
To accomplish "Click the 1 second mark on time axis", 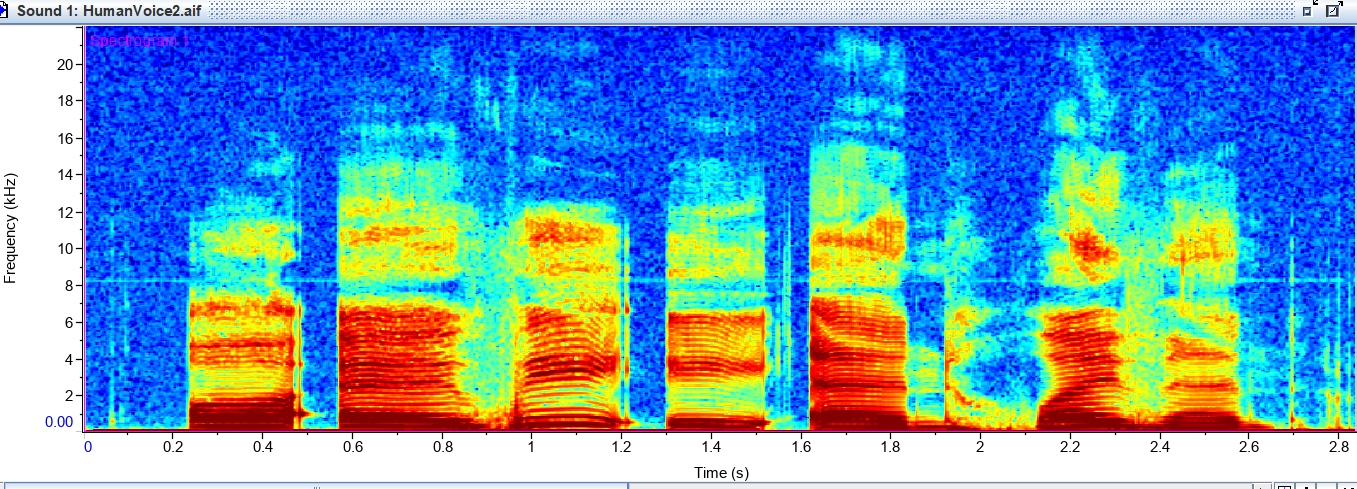I will [x=531, y=446].
